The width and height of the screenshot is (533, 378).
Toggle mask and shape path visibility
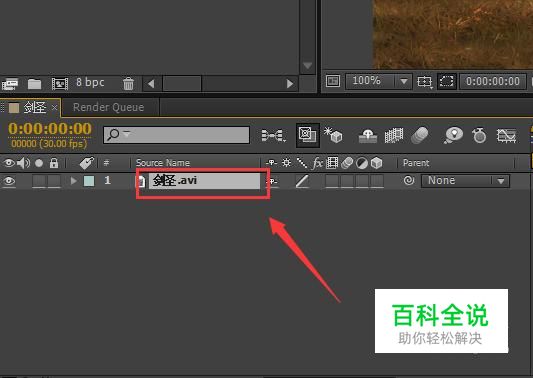(x=446, y=82)
